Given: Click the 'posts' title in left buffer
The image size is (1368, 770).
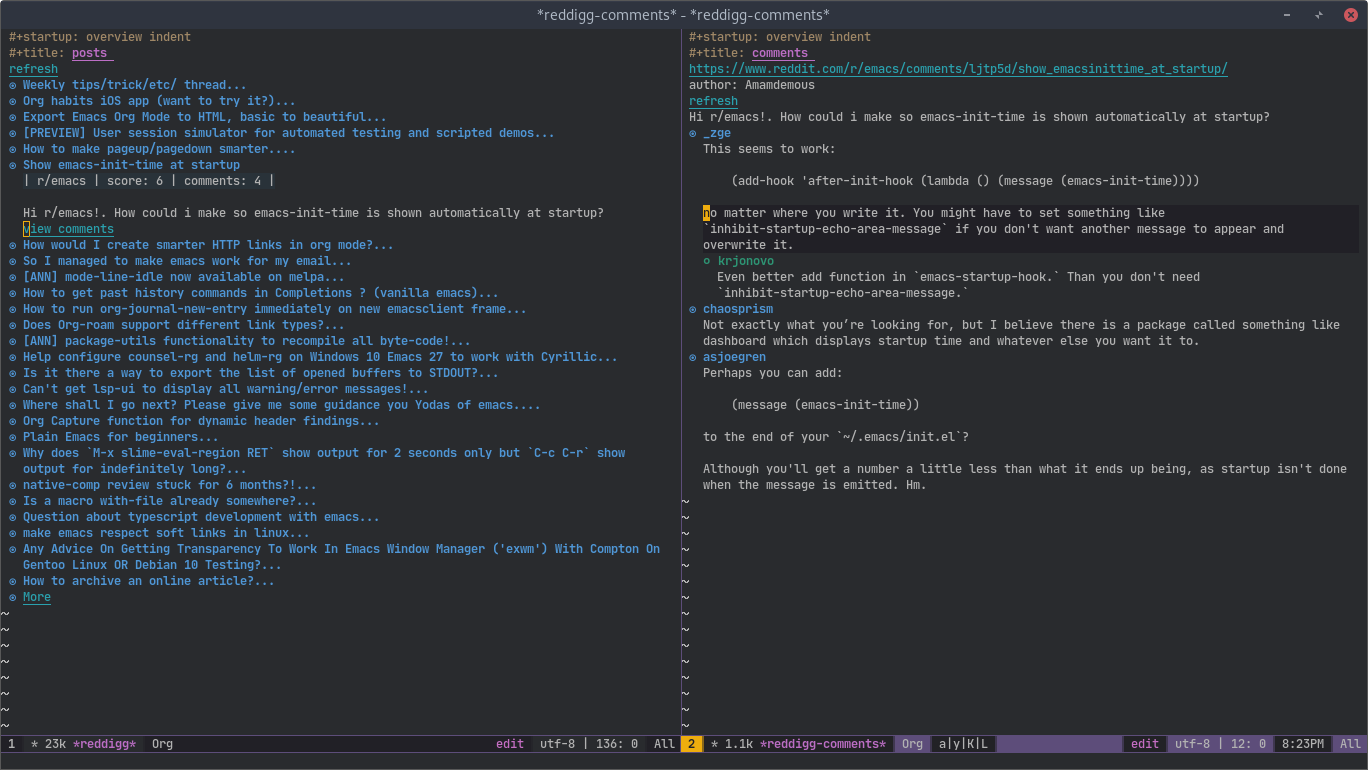Looking at the screenshot, I should [90, 53].
